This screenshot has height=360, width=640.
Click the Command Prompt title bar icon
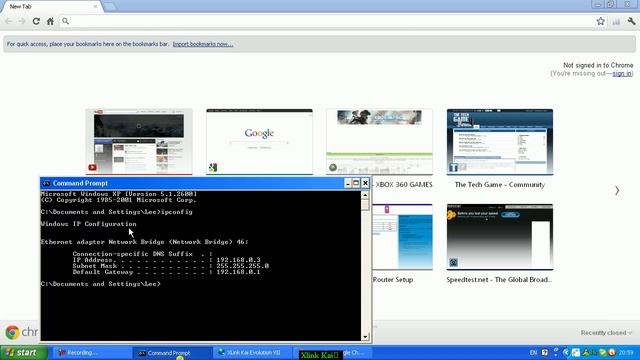point(46,183)
